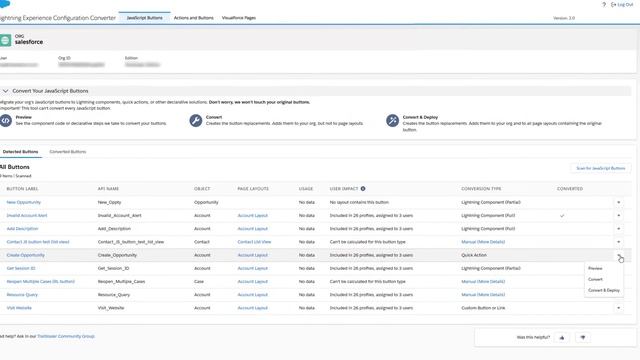Open the Add Description button link
This screenshot has width=640, height=360.
[x=22, y=229]
